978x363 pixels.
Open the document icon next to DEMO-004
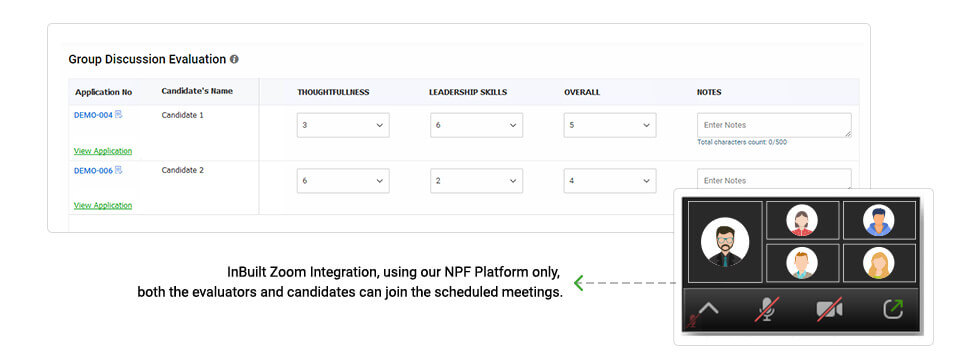[x=119, y=114]
